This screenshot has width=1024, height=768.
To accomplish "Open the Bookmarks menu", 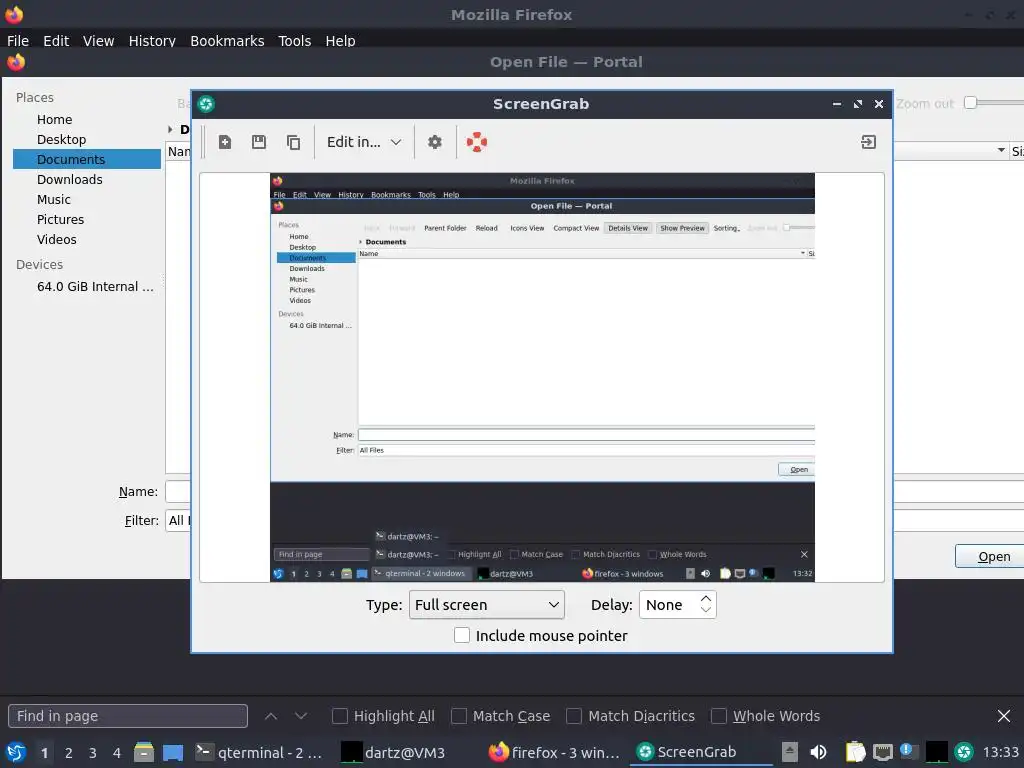I will tap(227, 40).
